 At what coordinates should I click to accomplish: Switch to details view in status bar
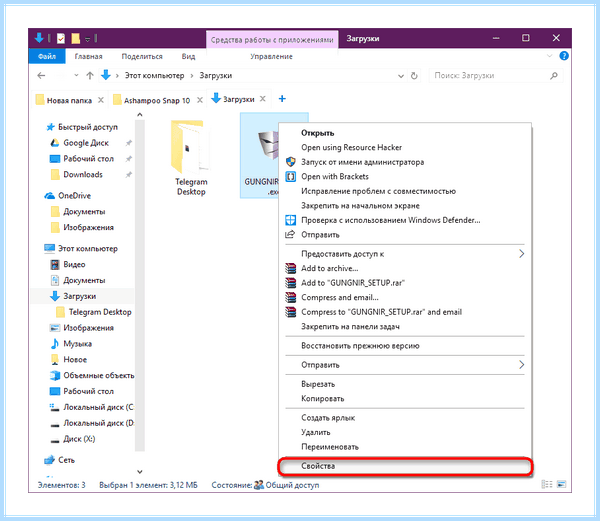547,484
